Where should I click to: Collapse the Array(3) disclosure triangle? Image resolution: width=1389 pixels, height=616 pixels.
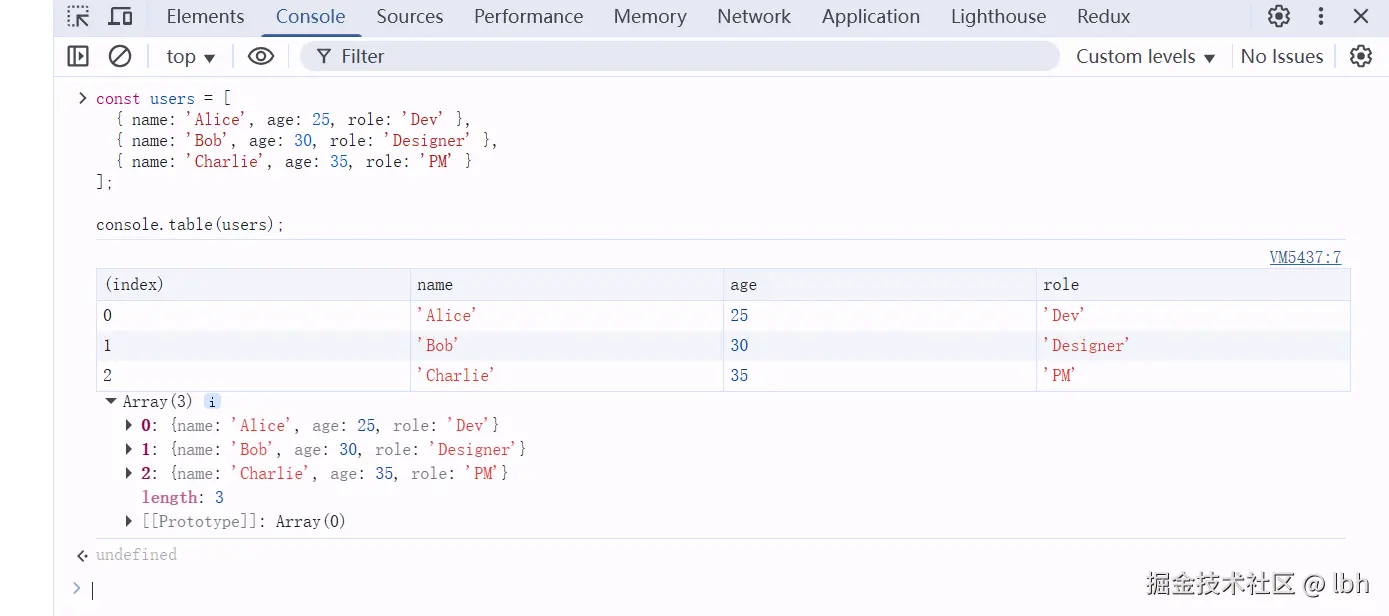click(x=110, y=401)
